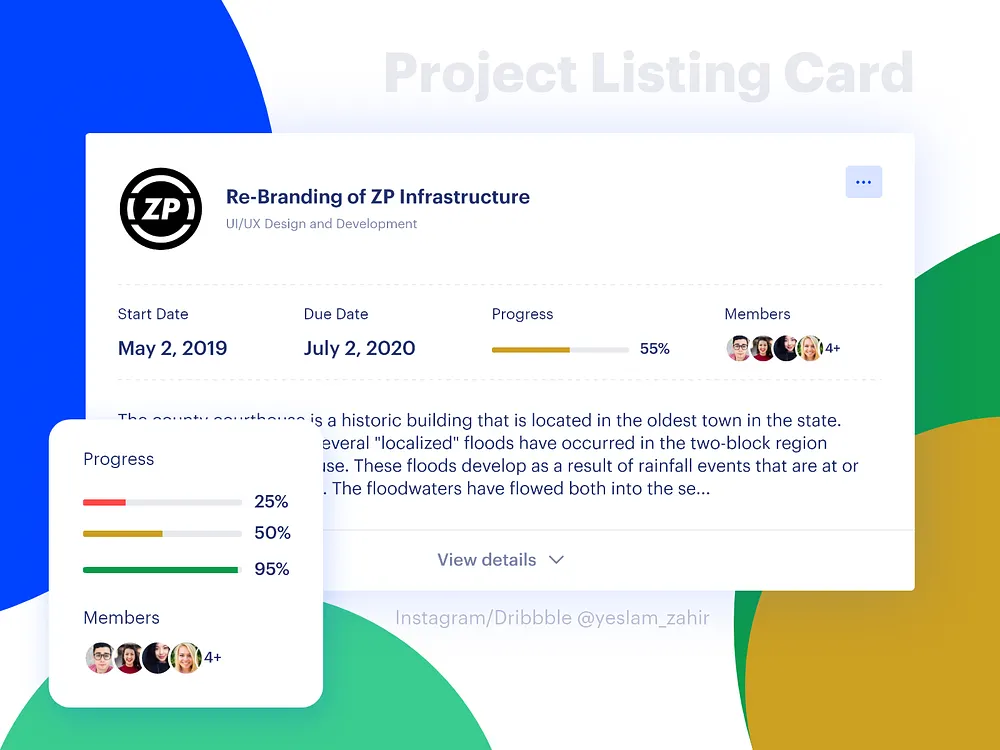The height and width of the screenshot is (750, 1000).
Task: Click the View details link
Action: tap(487, 560)
